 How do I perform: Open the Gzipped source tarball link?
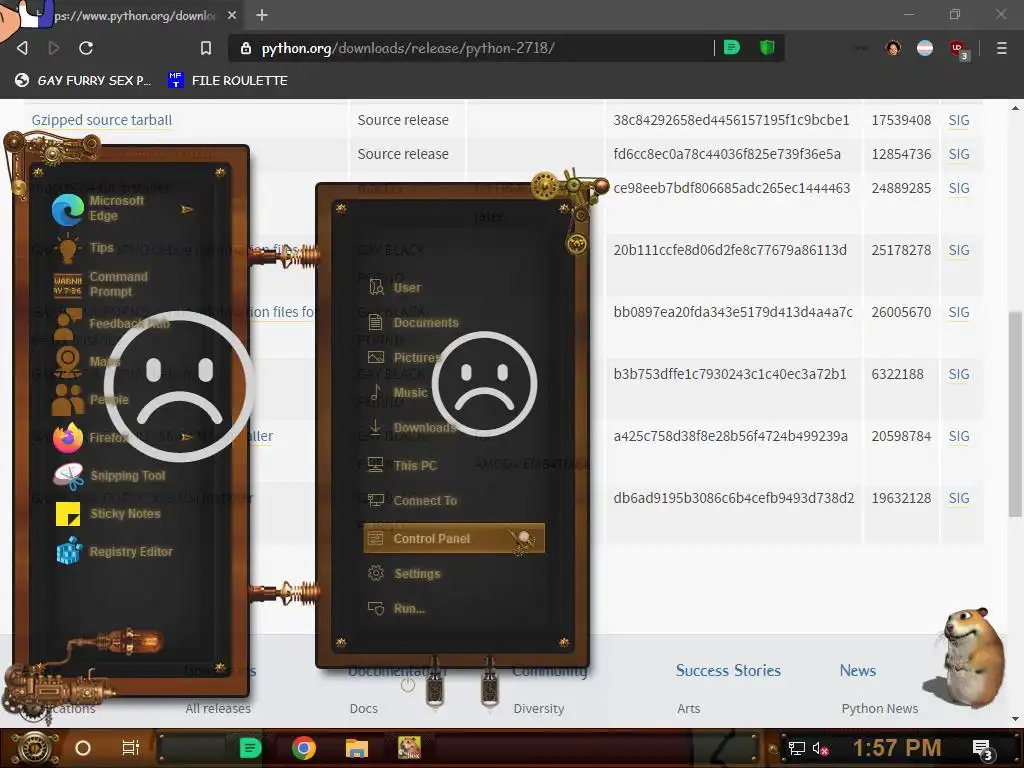point(102,120)
